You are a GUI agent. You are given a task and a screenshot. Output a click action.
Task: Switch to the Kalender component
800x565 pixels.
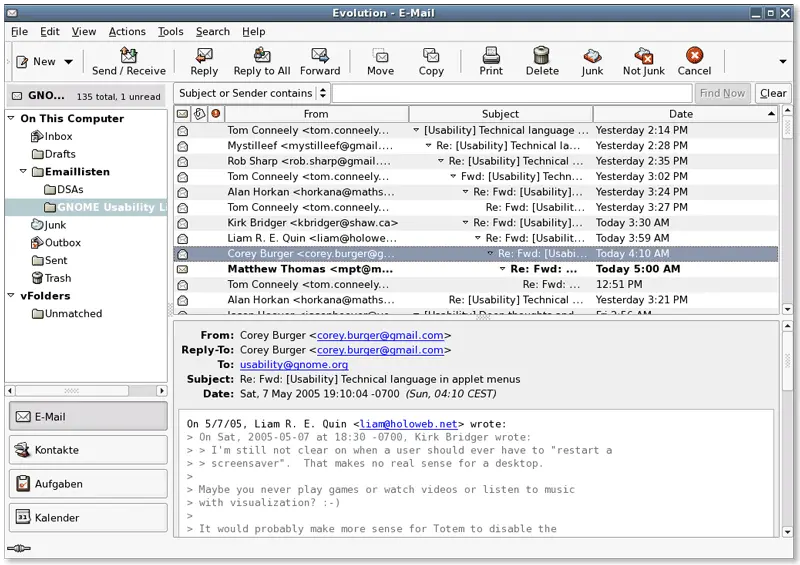[88, 518]
